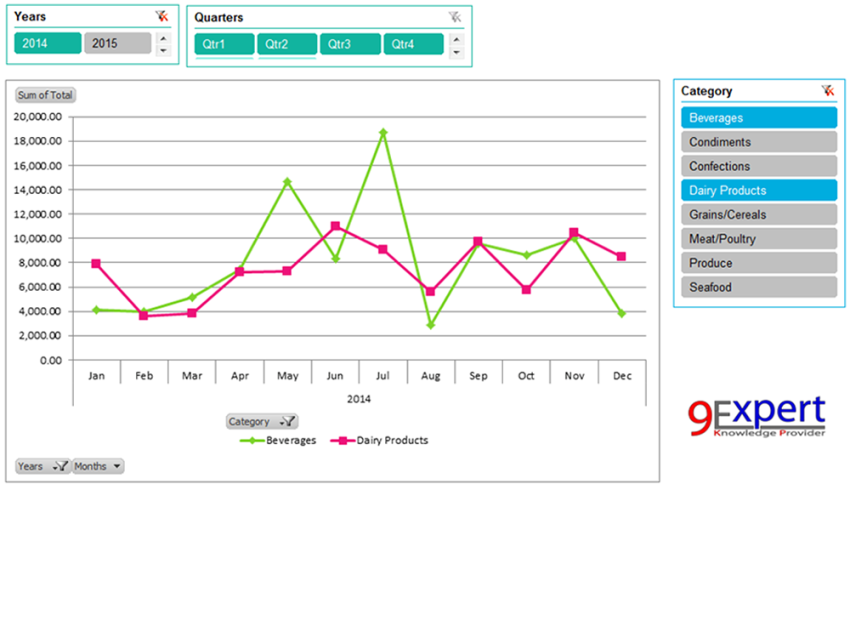This screenshot has width=850, height=638.
Task: Click the Beverages legend entry
Action: tap(278, 440)
